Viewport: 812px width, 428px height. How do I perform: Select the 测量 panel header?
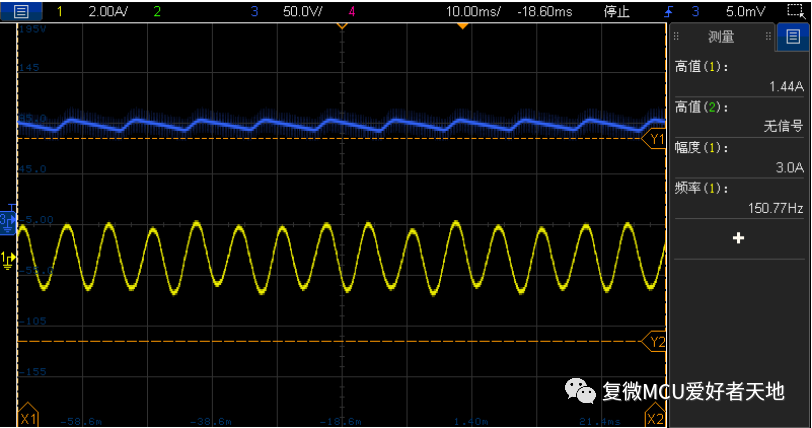(720, 37)
